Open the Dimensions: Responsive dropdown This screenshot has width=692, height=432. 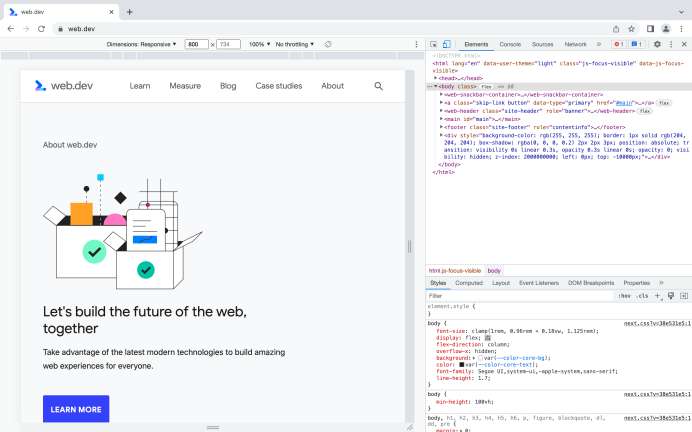click(x=141, y=44)
